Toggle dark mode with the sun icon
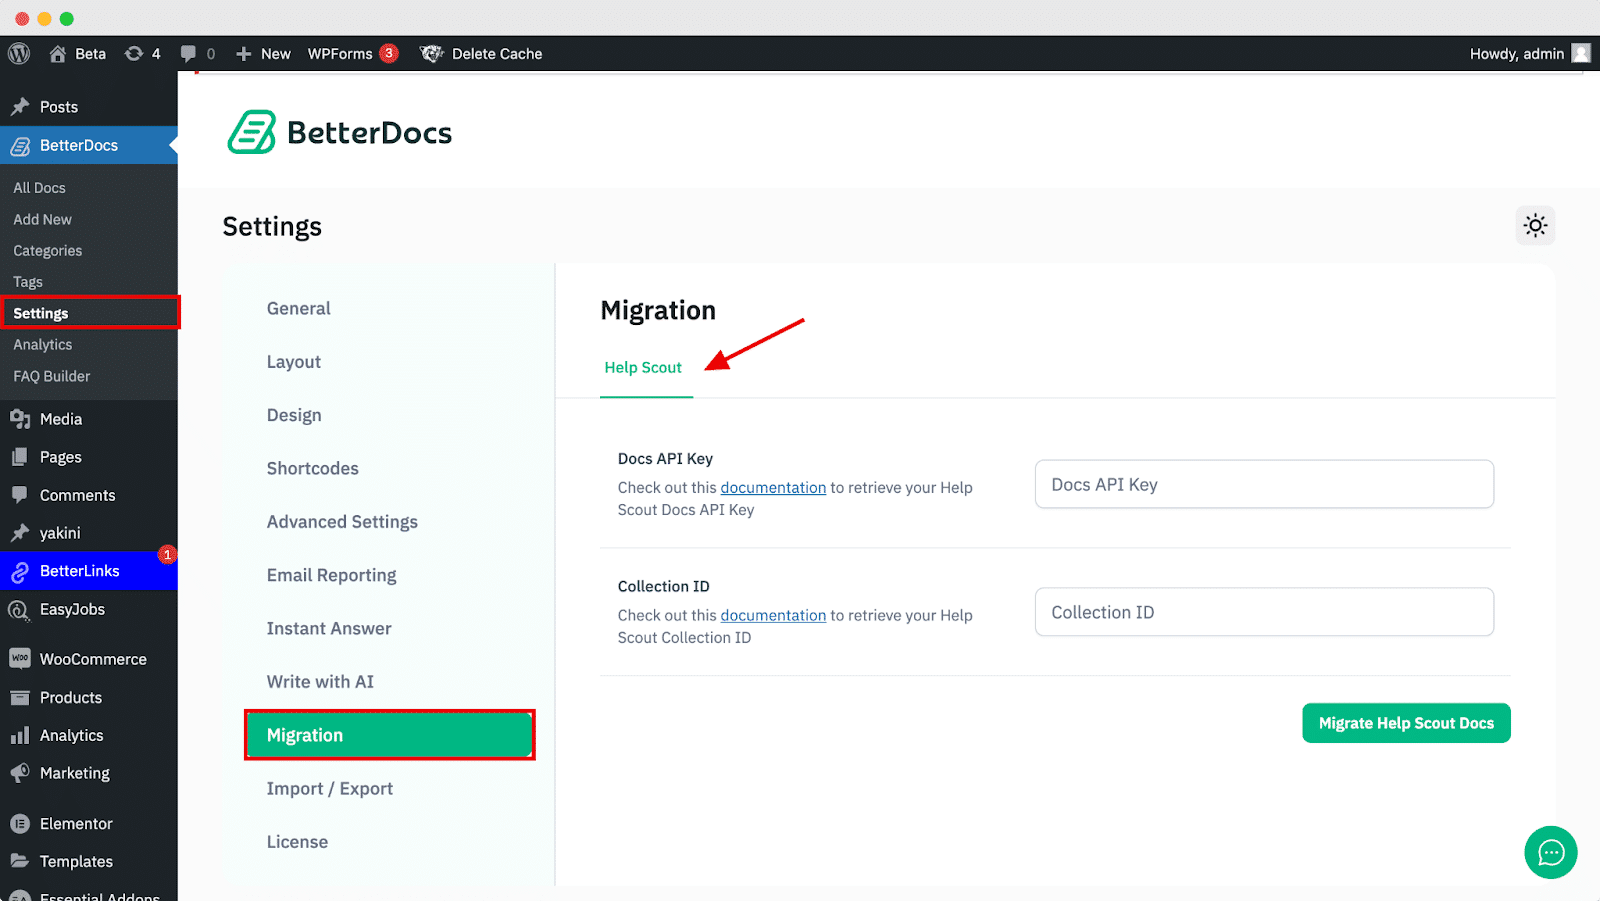1600x901 pixels. click(x=1535, y=225)
